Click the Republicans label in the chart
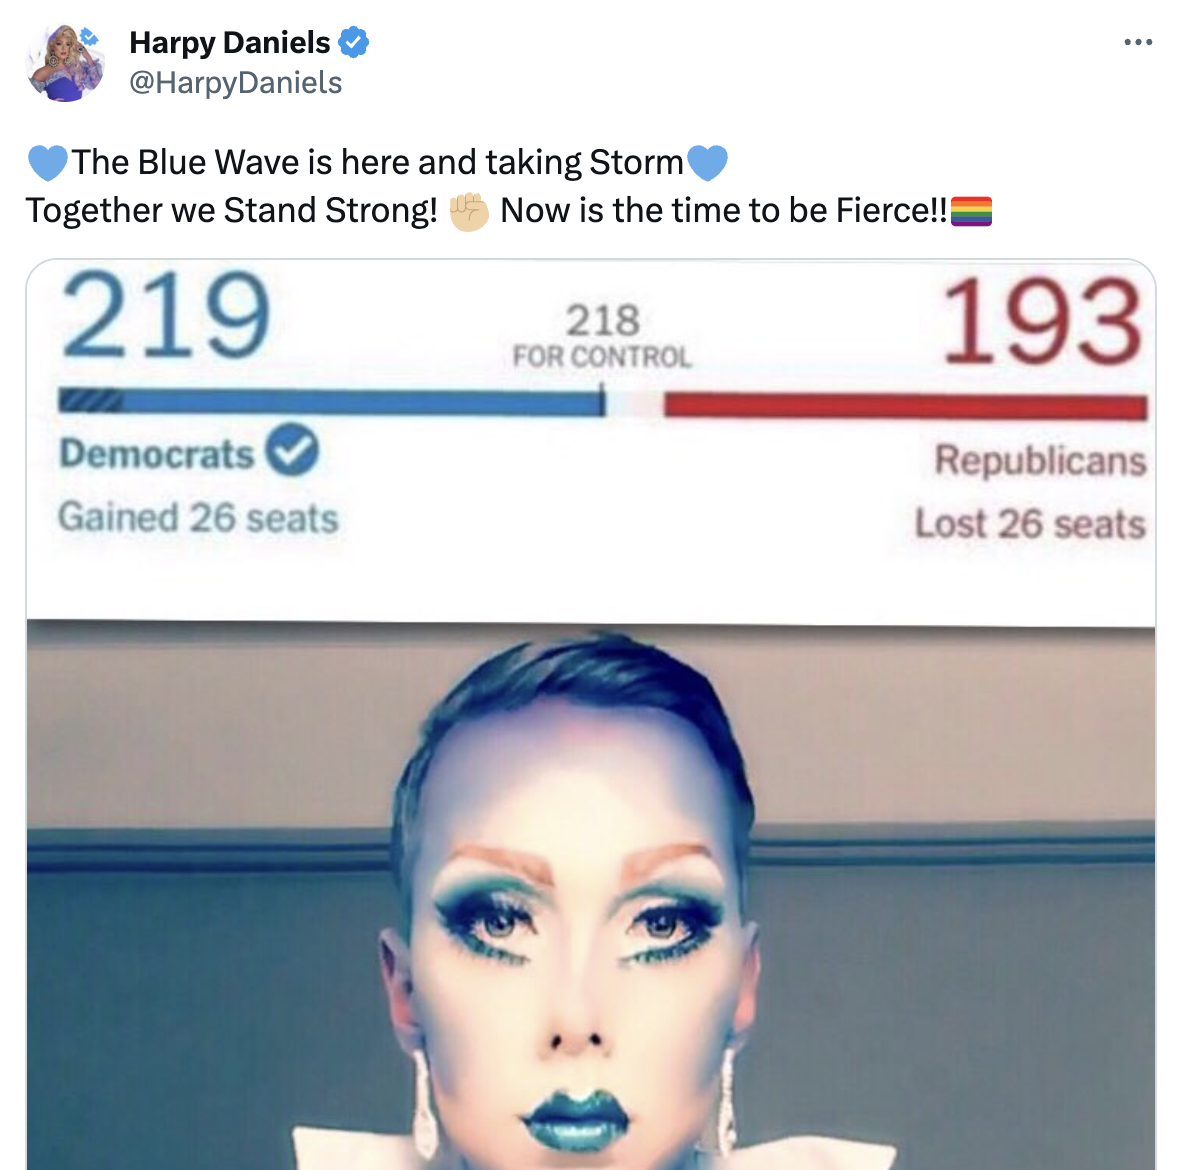 point(1040,460)
